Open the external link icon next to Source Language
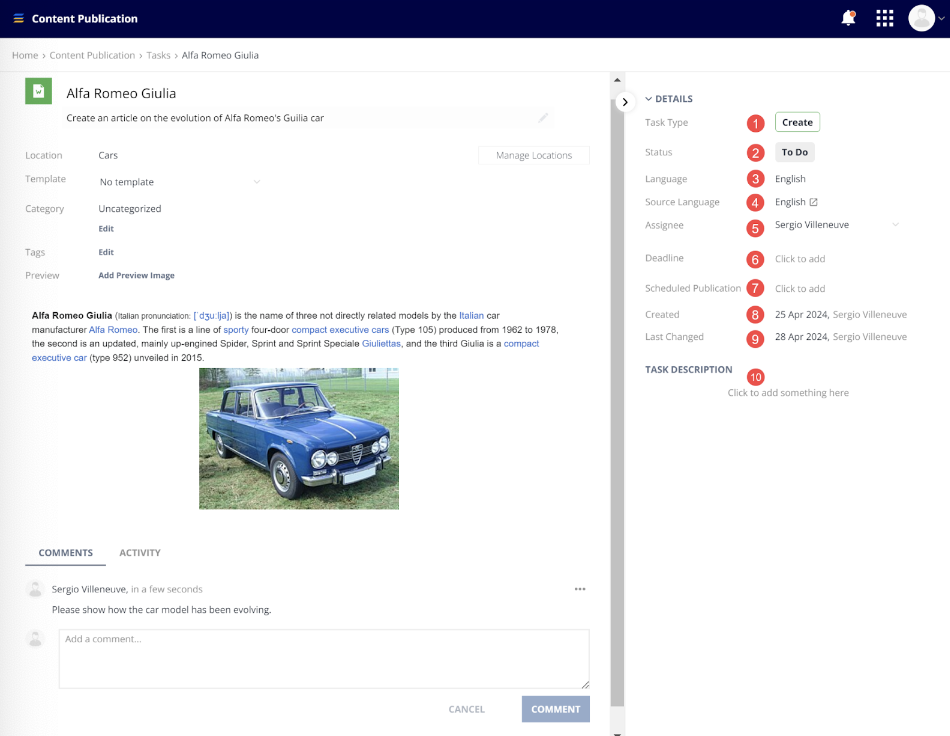Screen dimensions: 950x736 pyautogui.click(x=814, y=202)
